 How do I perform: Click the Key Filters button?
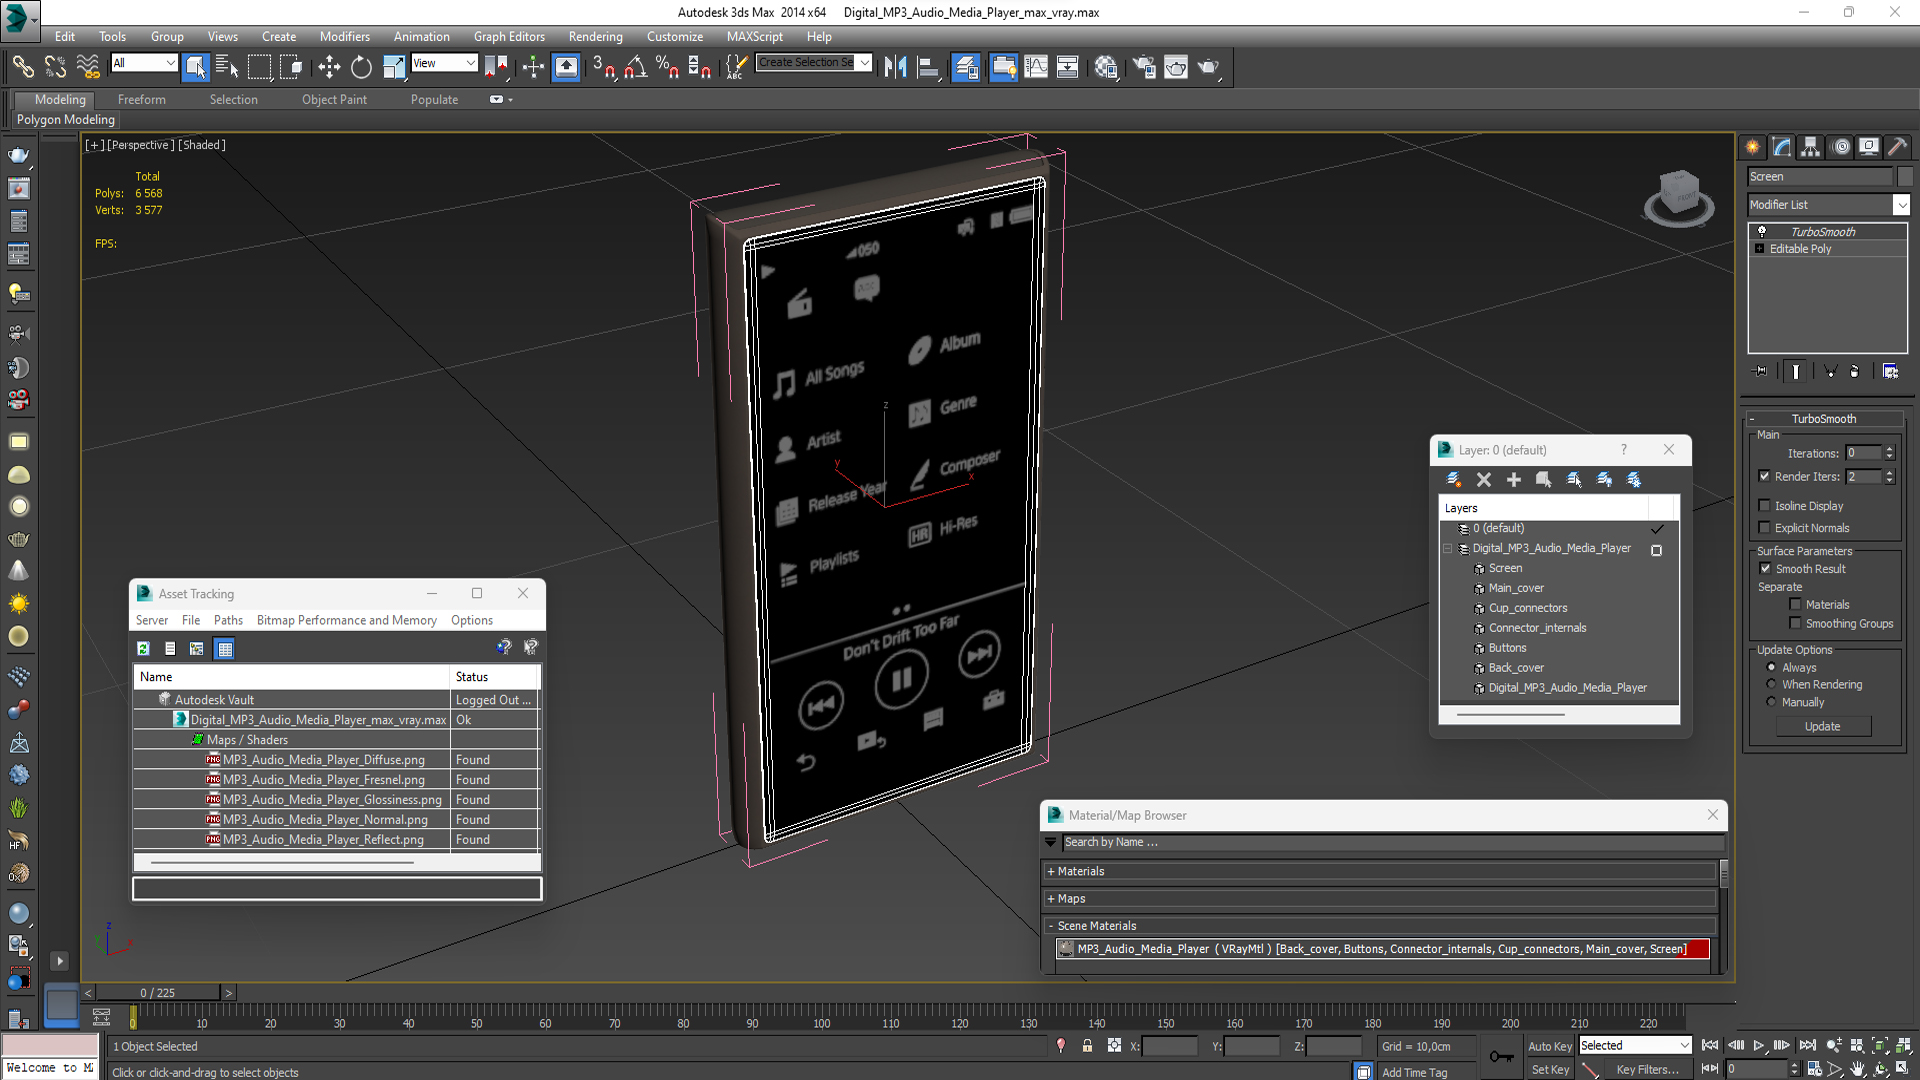[1647, 1070]
